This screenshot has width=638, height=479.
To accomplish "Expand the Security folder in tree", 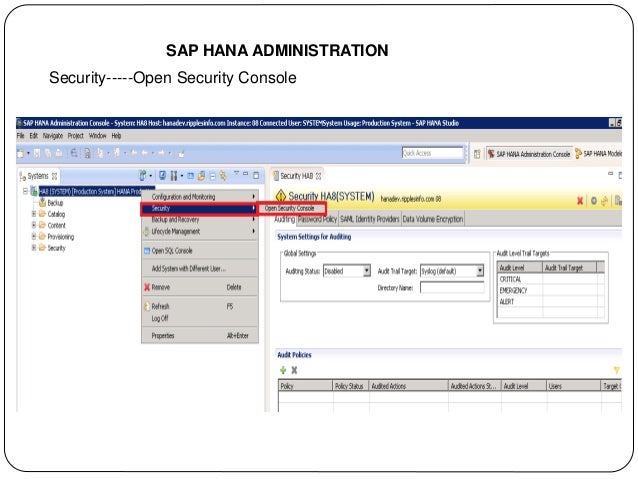I will (34, 247).
